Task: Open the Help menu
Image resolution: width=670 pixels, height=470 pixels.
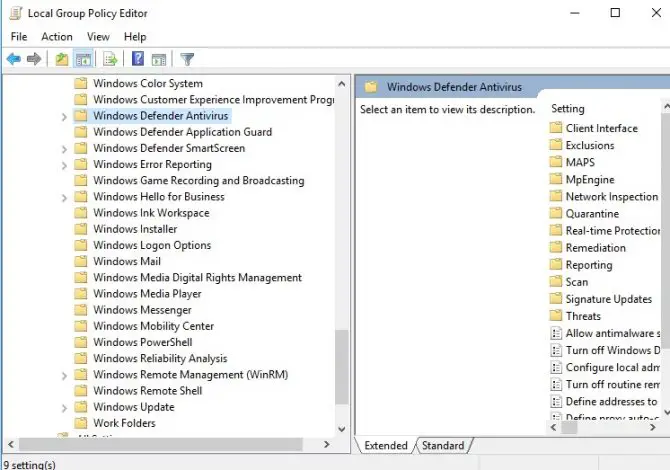Action: [135, 37]
